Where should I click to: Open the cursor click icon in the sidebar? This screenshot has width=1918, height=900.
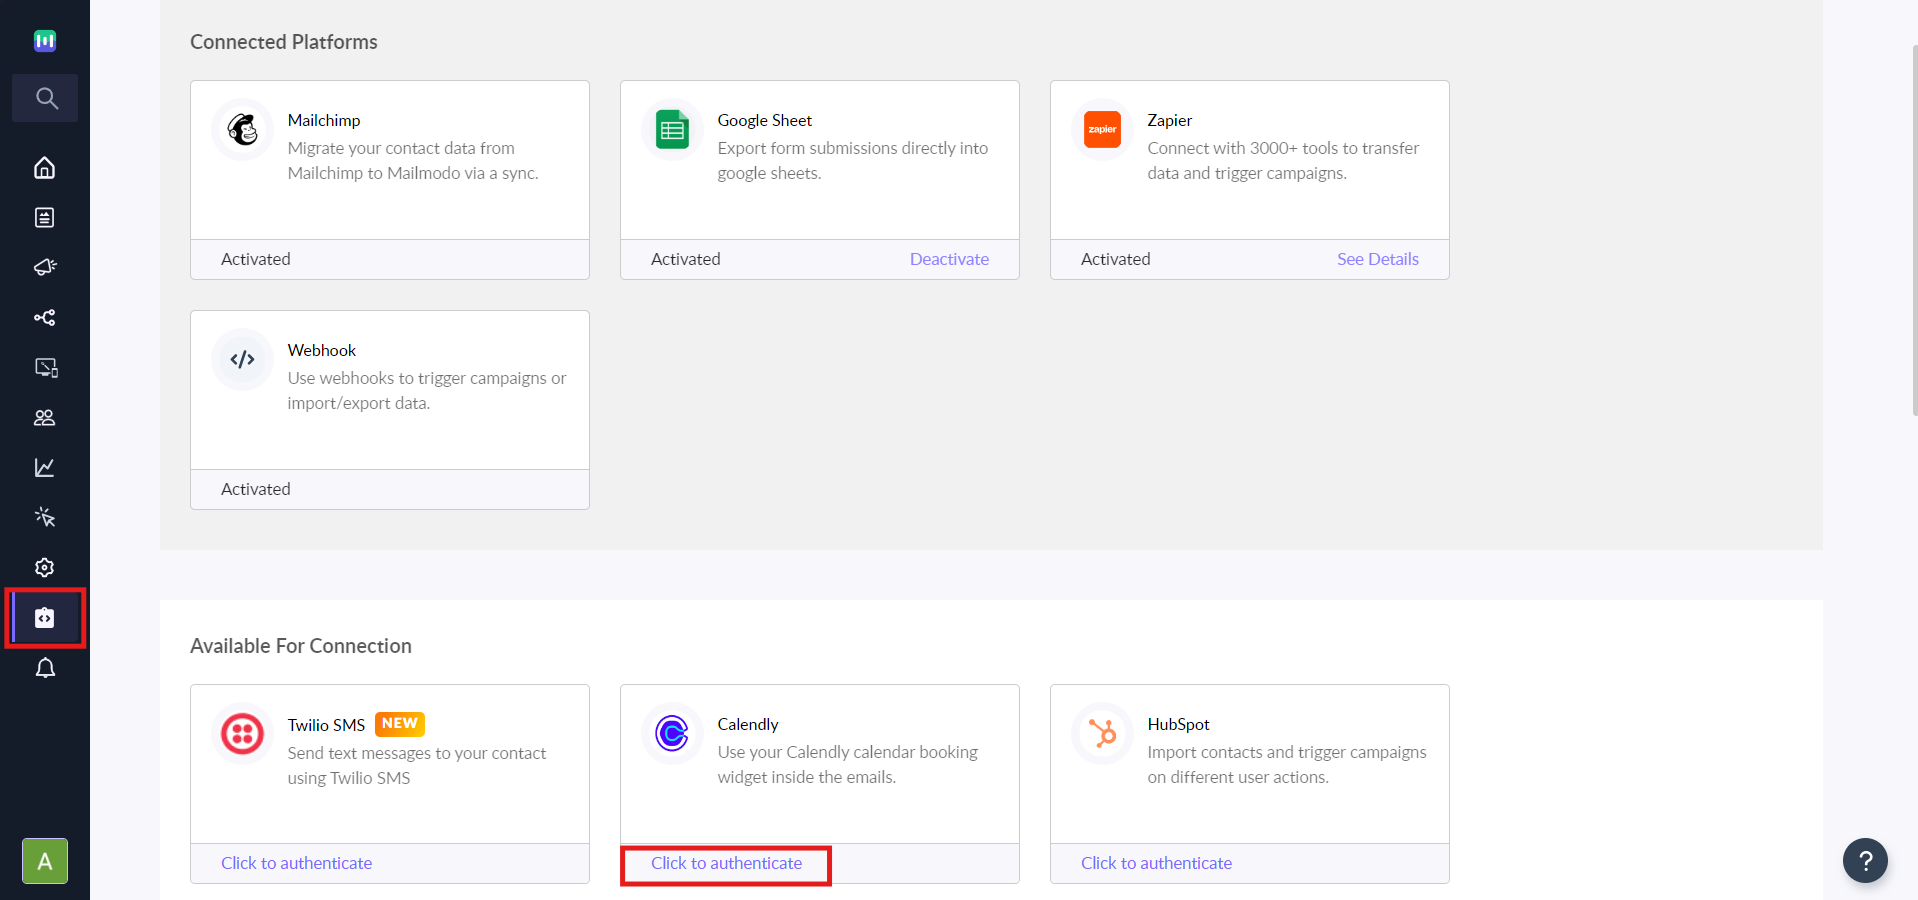click(x=45, y=517)
